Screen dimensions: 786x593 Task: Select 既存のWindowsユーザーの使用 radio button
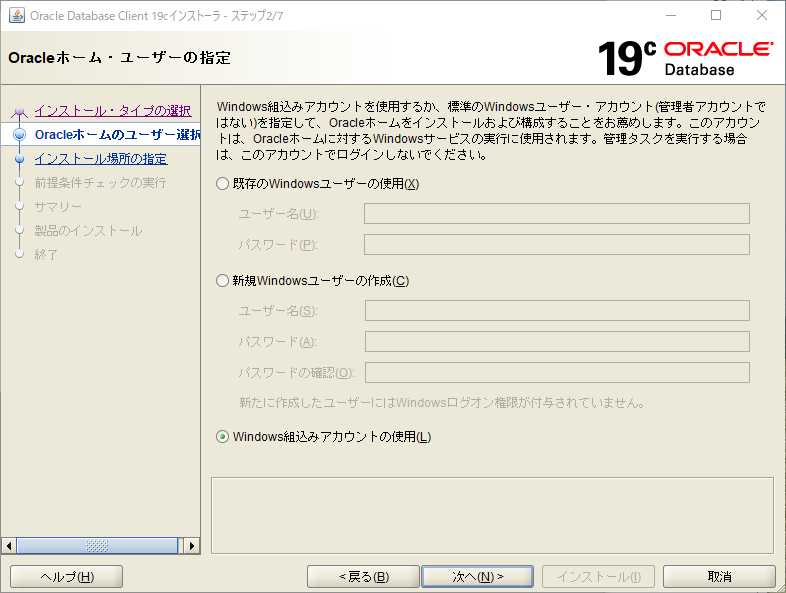[223, 184]
